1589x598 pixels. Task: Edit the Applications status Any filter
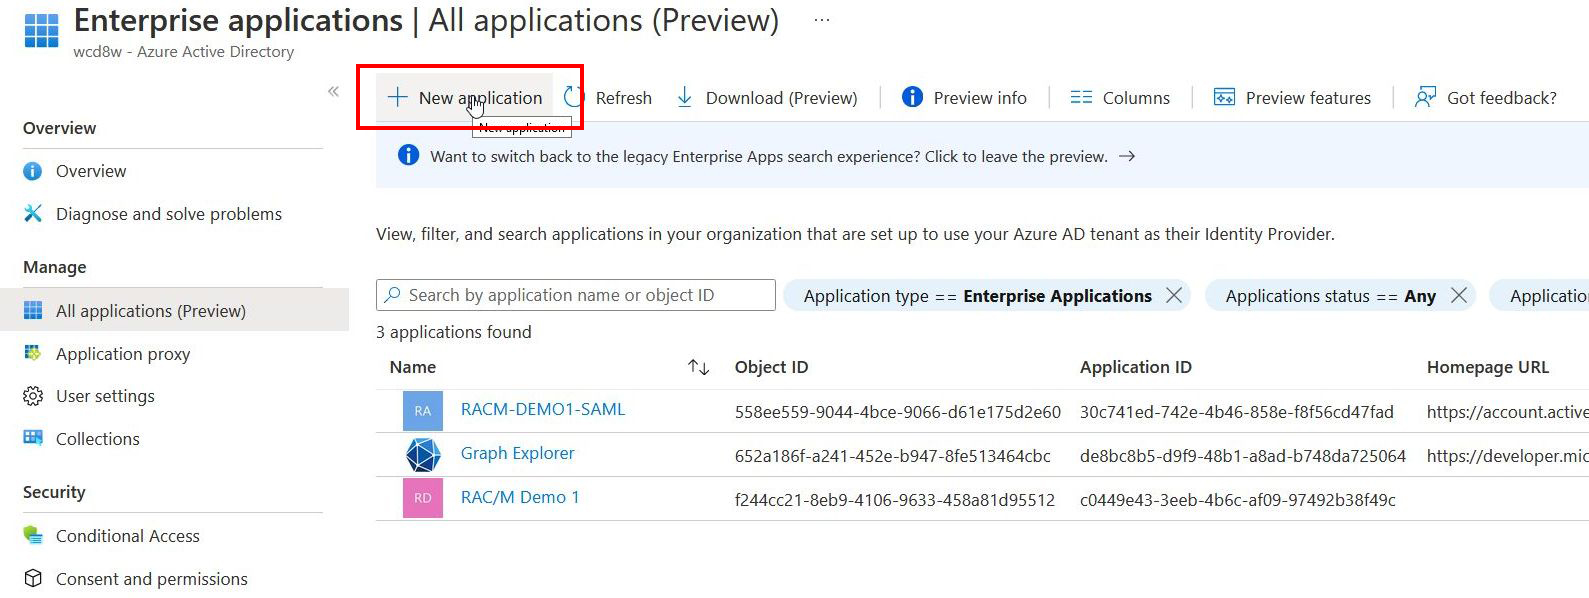(x=1330, y=296)
